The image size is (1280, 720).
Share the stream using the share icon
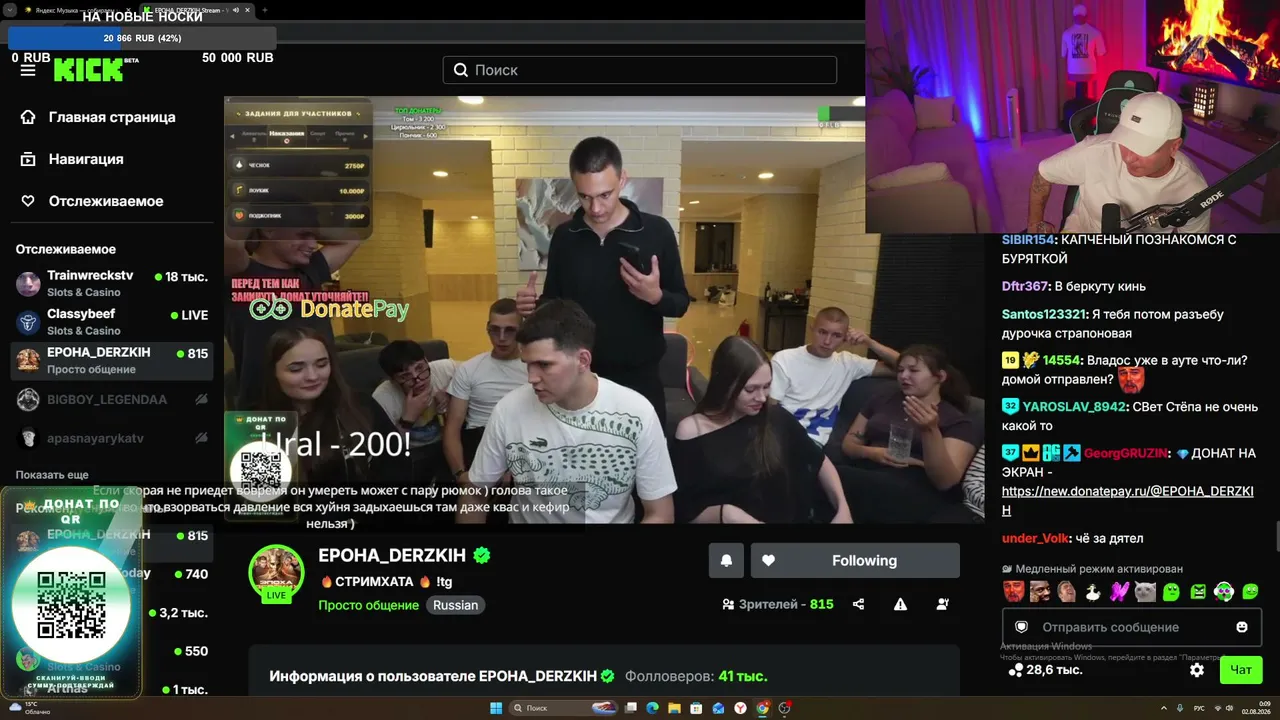(858, 604)
